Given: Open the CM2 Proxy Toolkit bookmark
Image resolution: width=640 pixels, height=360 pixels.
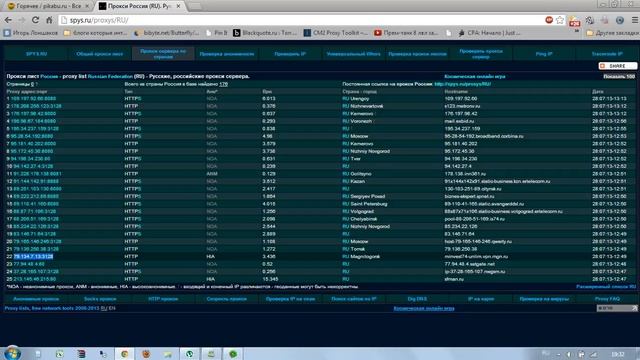Looking at the screenshot, I should coord(336,33).
